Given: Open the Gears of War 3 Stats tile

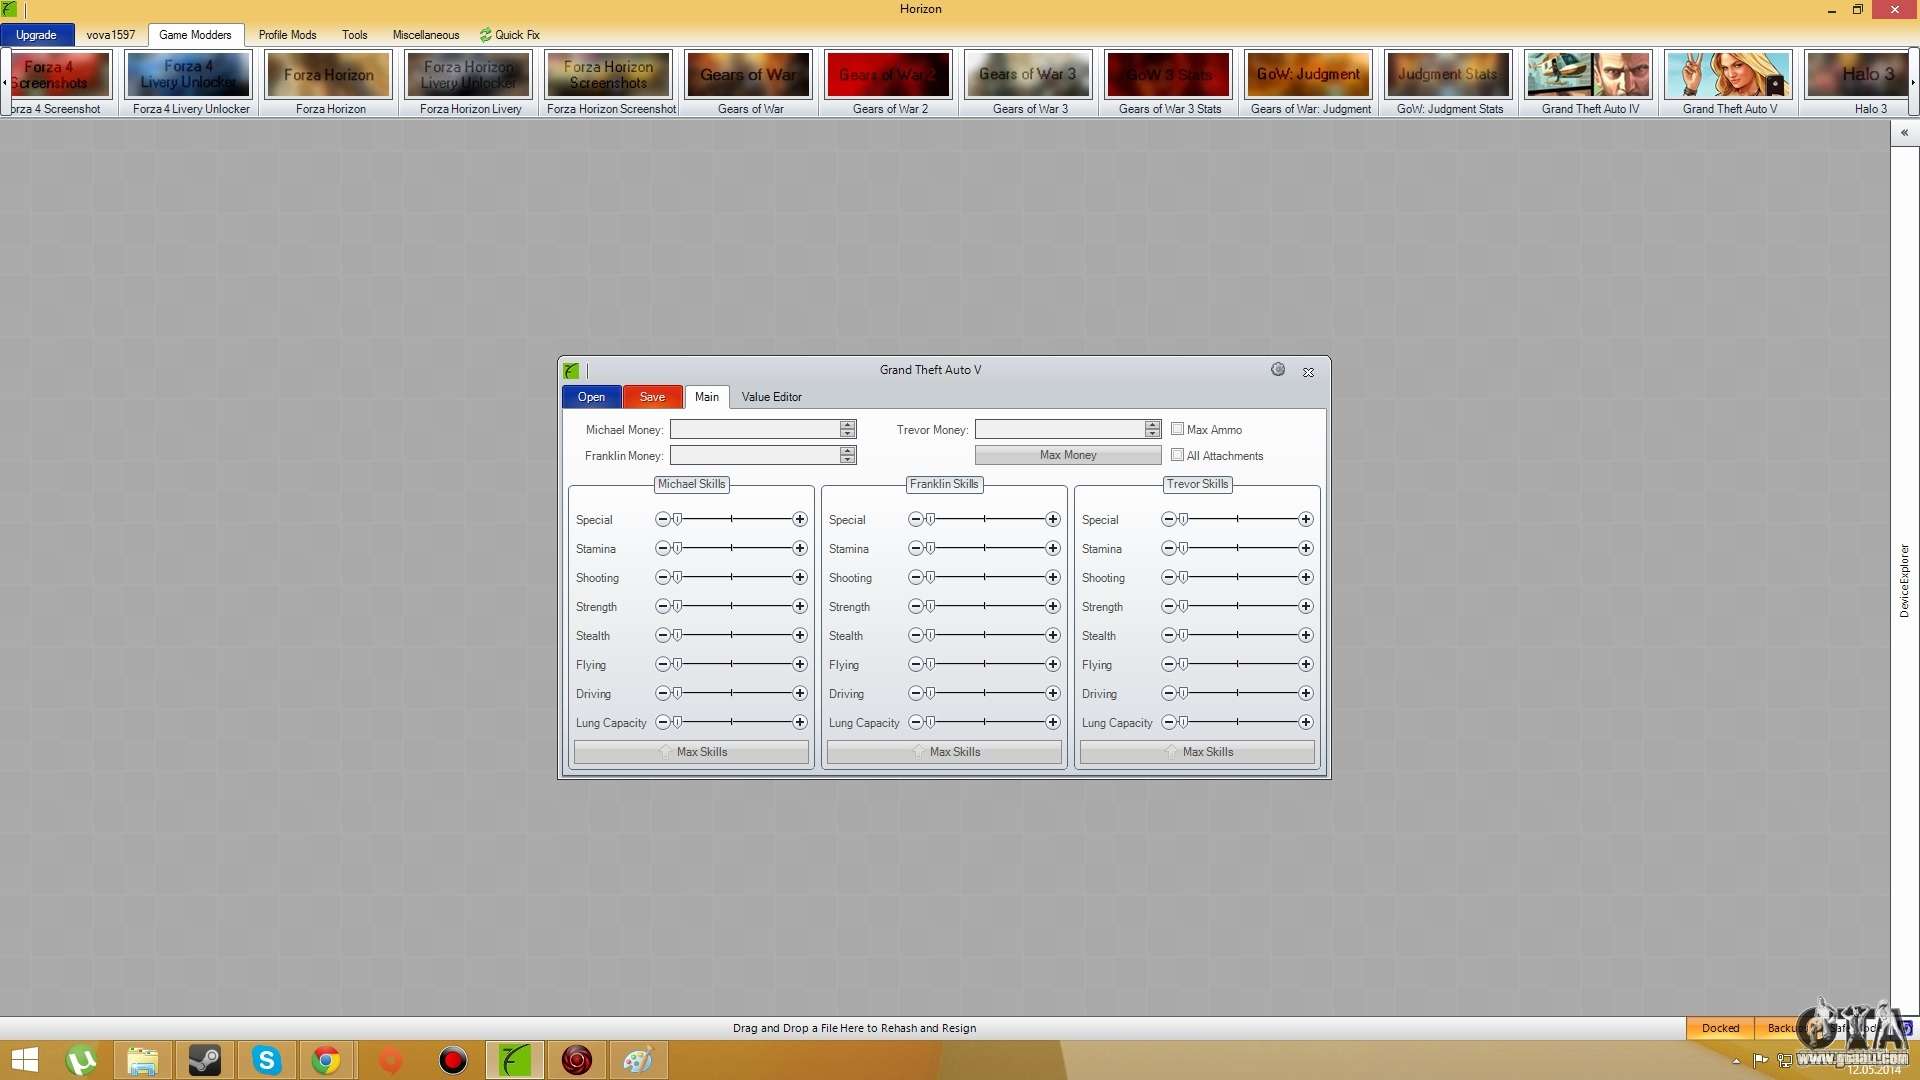Looking at the screenshot, I should (x=1170, y=83).
